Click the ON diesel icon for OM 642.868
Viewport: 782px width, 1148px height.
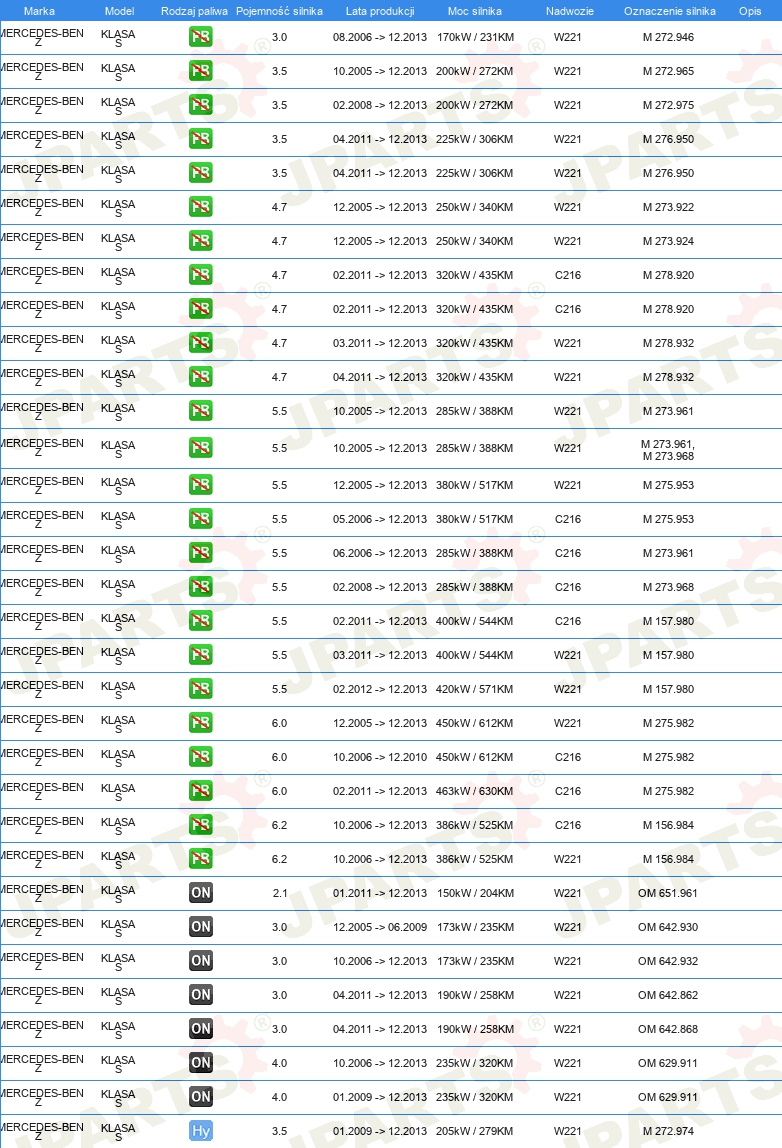click(x=201, y=1029)
